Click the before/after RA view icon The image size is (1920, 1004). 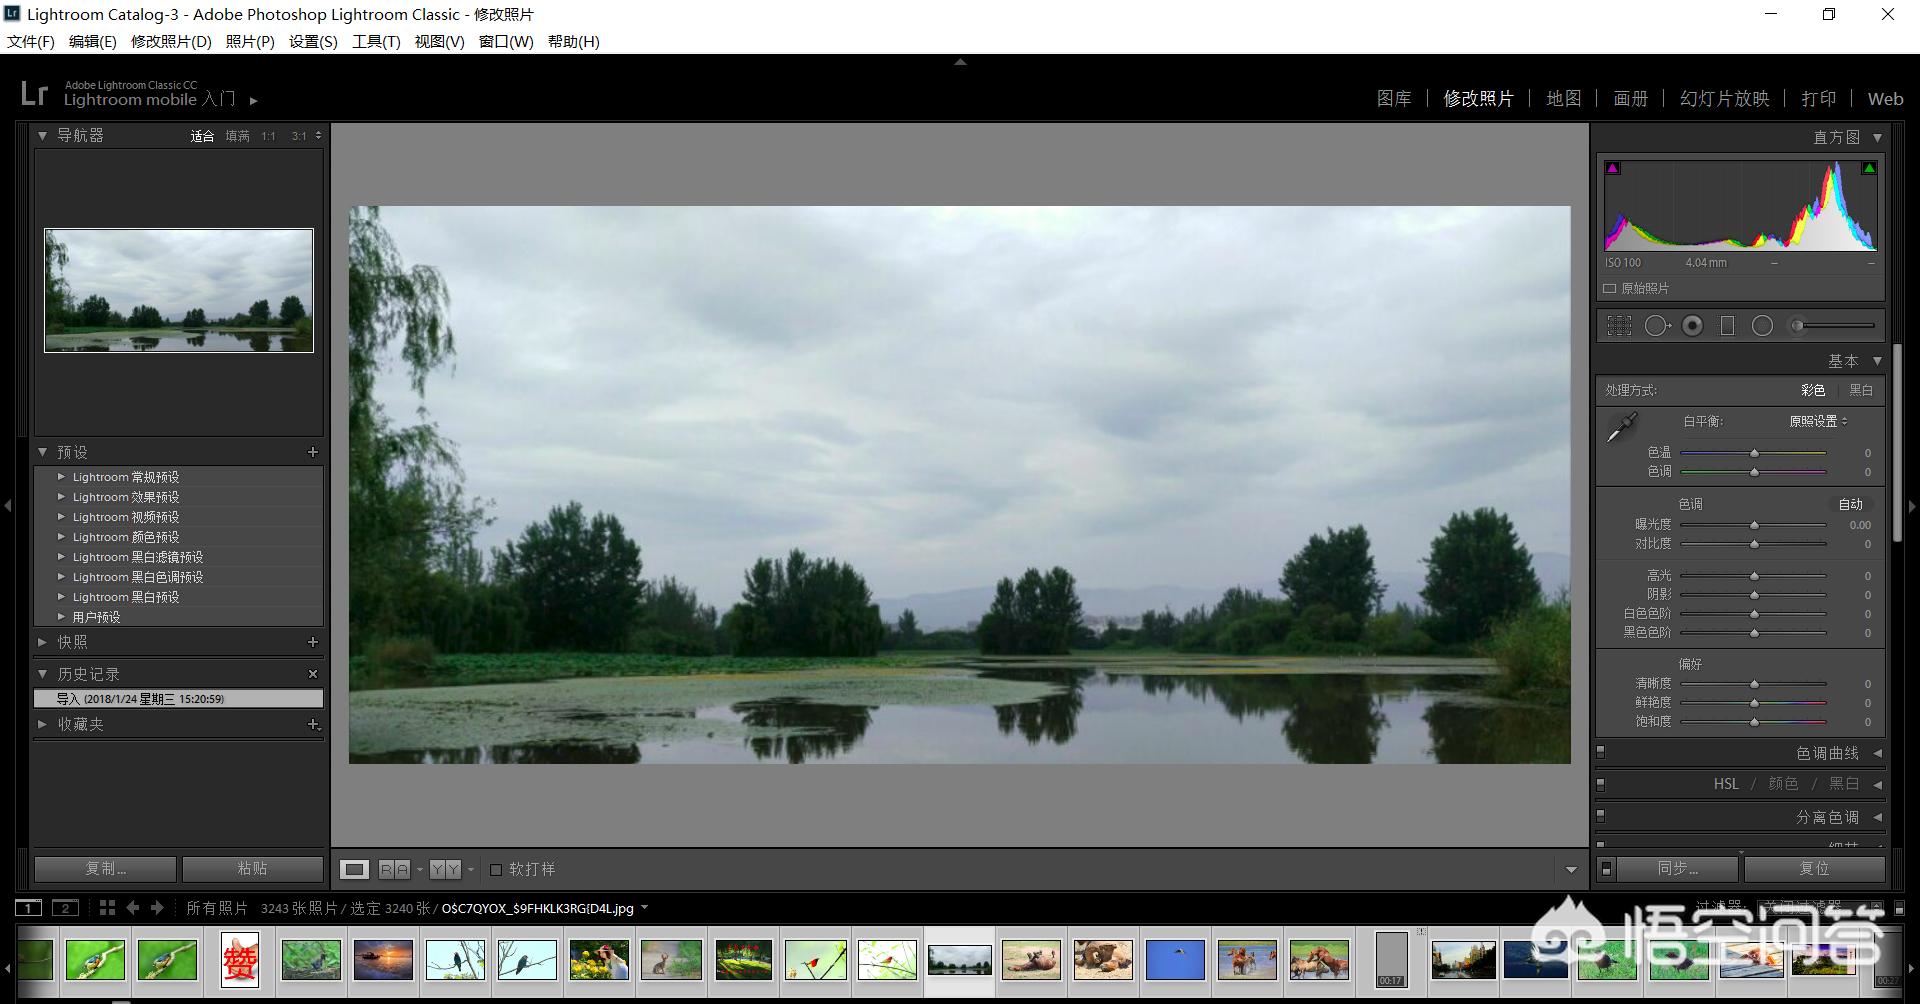point(394,869)
